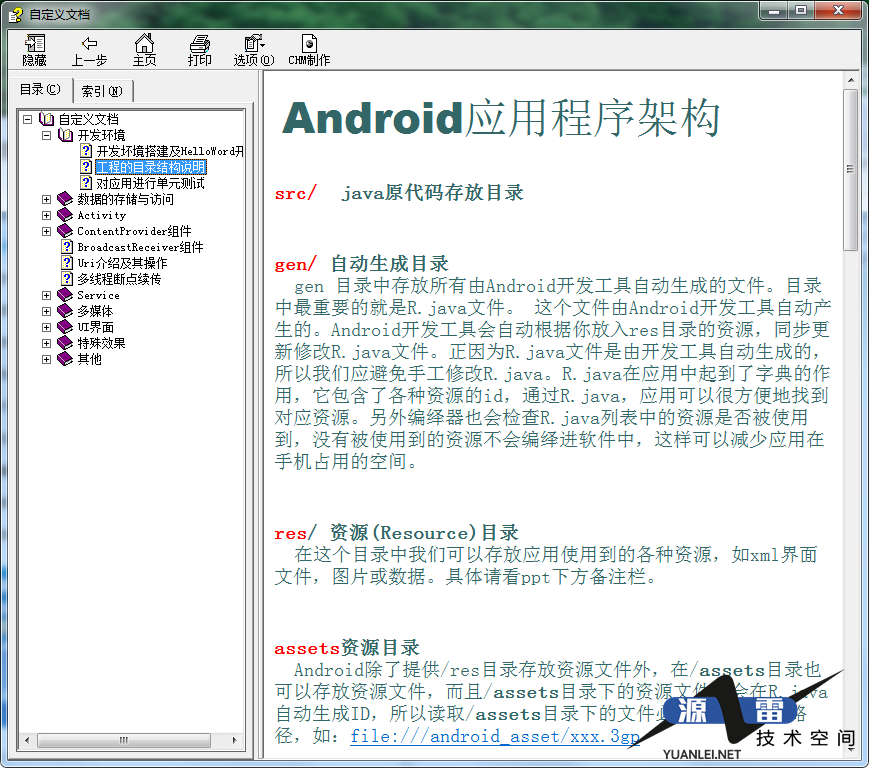Click purple book icon beside ContentProvider组件
The image size is (869, 768).
[x=65, y=231]
